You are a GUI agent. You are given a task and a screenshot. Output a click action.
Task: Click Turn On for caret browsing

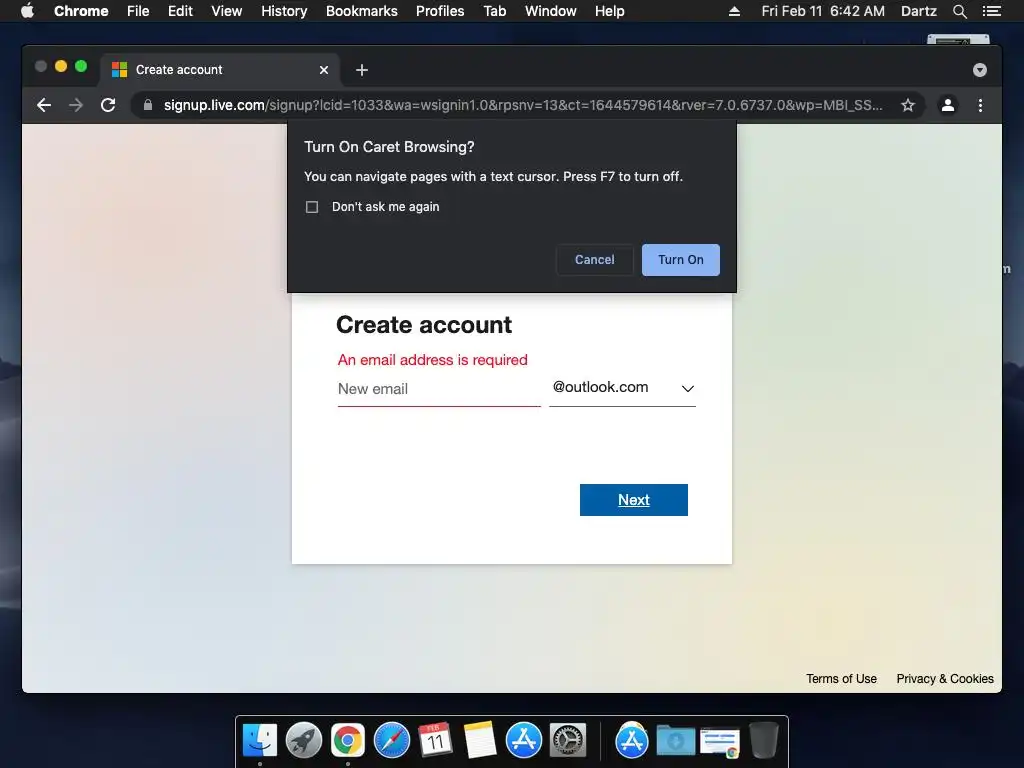point(680,260)
